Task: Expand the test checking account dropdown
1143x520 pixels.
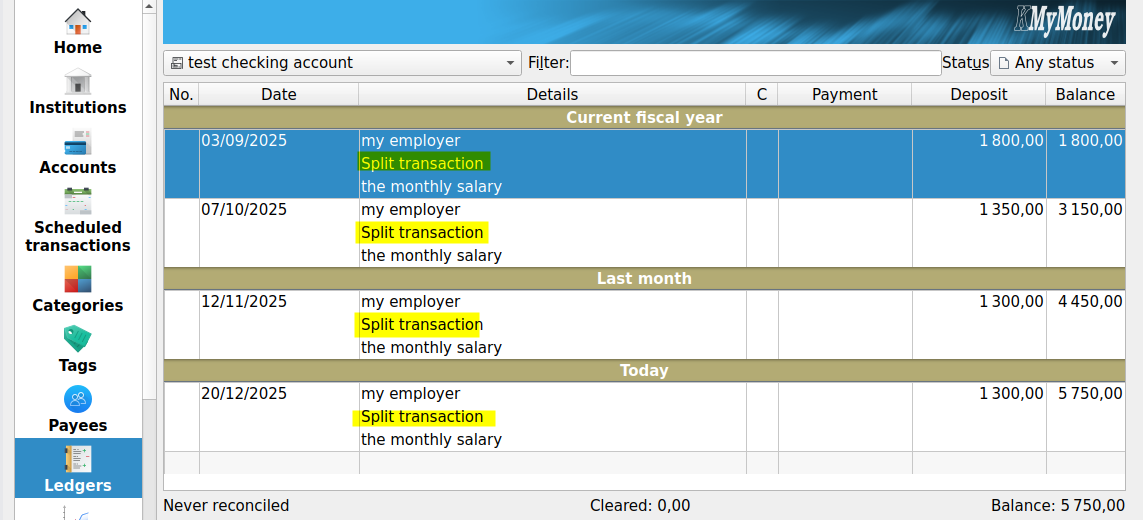Action: (x=343, y=63)
